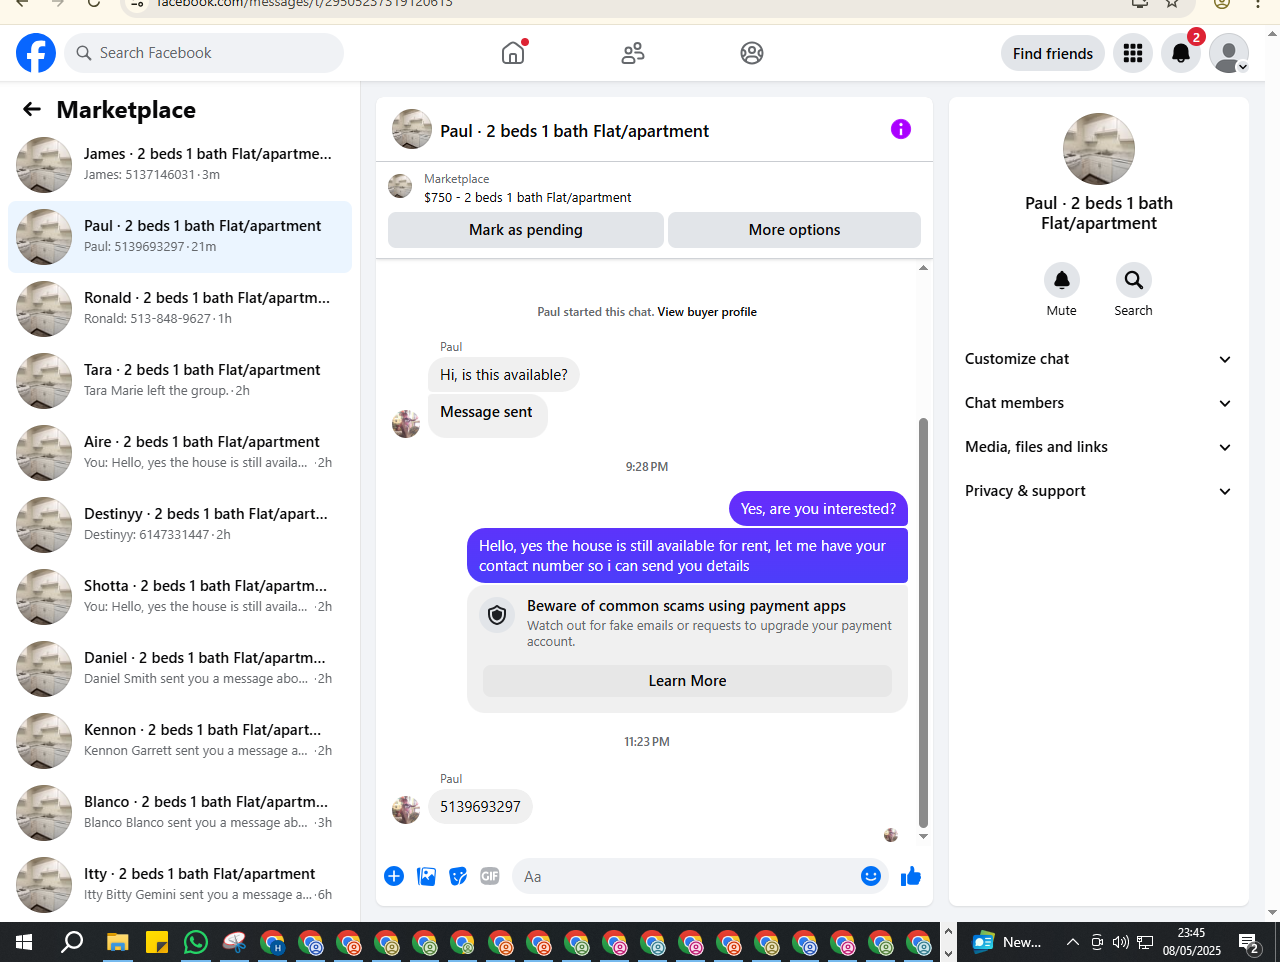Focus the Aa message input box

(x=686, y=876)
